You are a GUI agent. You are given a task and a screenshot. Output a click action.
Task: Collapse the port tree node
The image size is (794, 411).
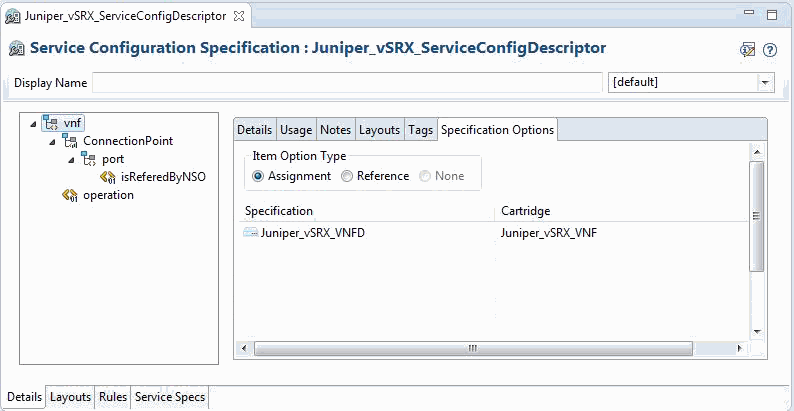point(71,160)
